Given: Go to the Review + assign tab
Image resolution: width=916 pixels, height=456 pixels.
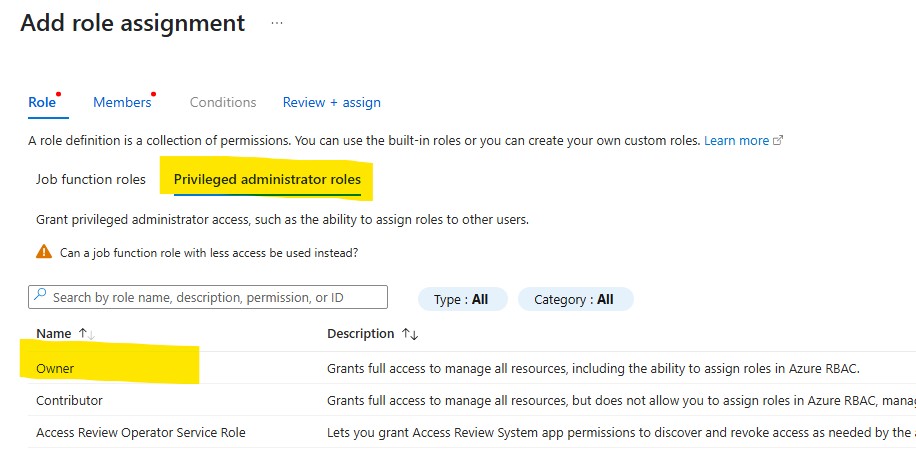Looking at the screenshot, I should pos(332,102).
